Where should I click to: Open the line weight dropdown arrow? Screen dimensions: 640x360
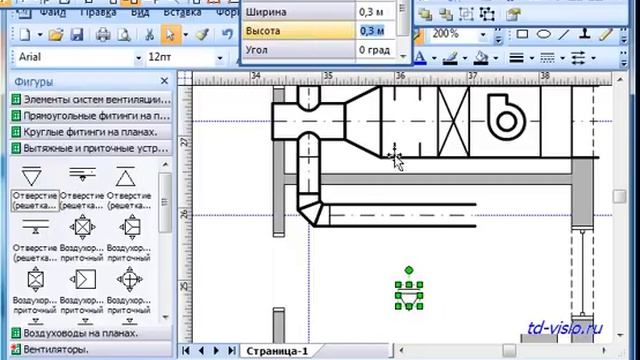[532, 58]
